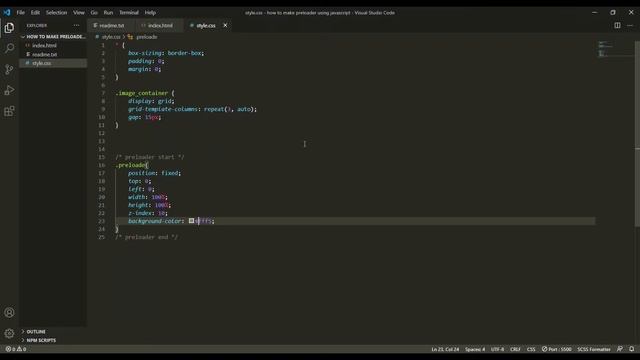Click the VS Code logo icon
The image size is (640, 360).
click(7, 12)
